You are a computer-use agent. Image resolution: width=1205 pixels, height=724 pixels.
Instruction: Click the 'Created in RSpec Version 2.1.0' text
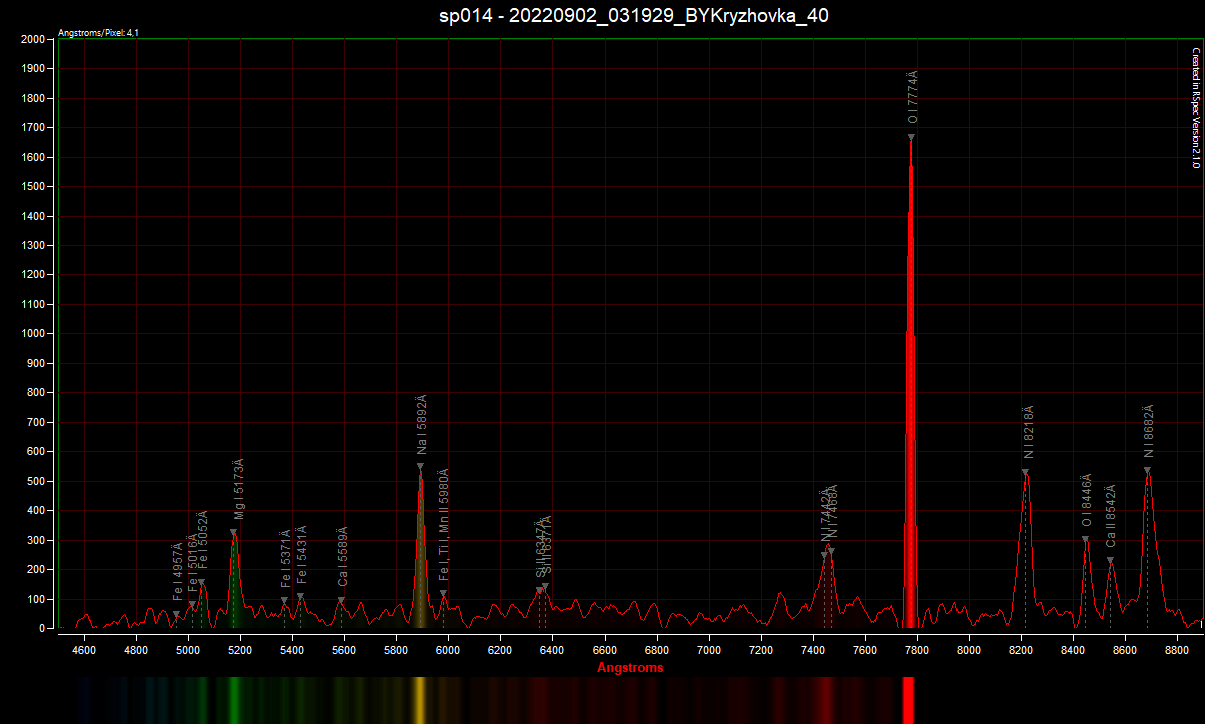coord(1195,108)
